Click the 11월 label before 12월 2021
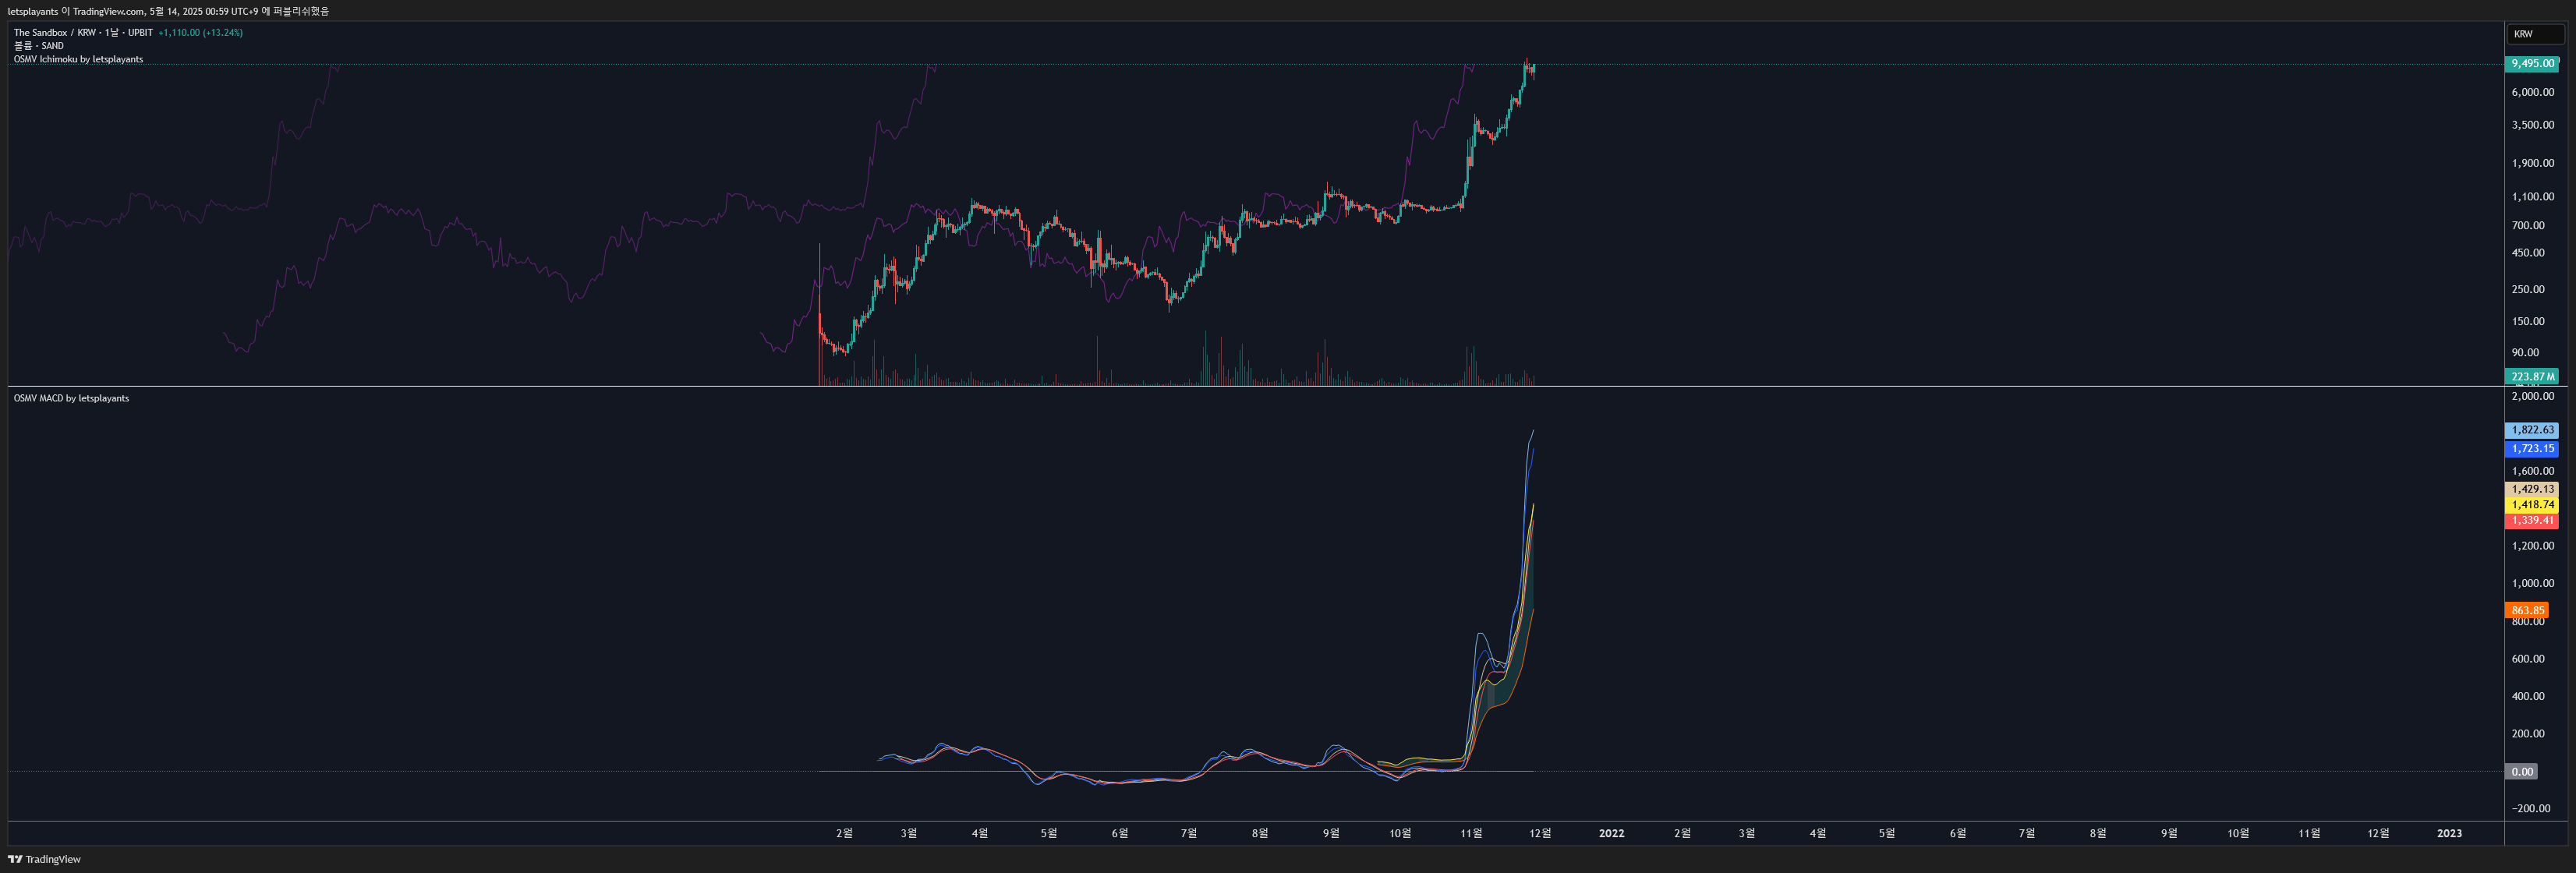This screenshot has width=2576, height=873. 1471,833
